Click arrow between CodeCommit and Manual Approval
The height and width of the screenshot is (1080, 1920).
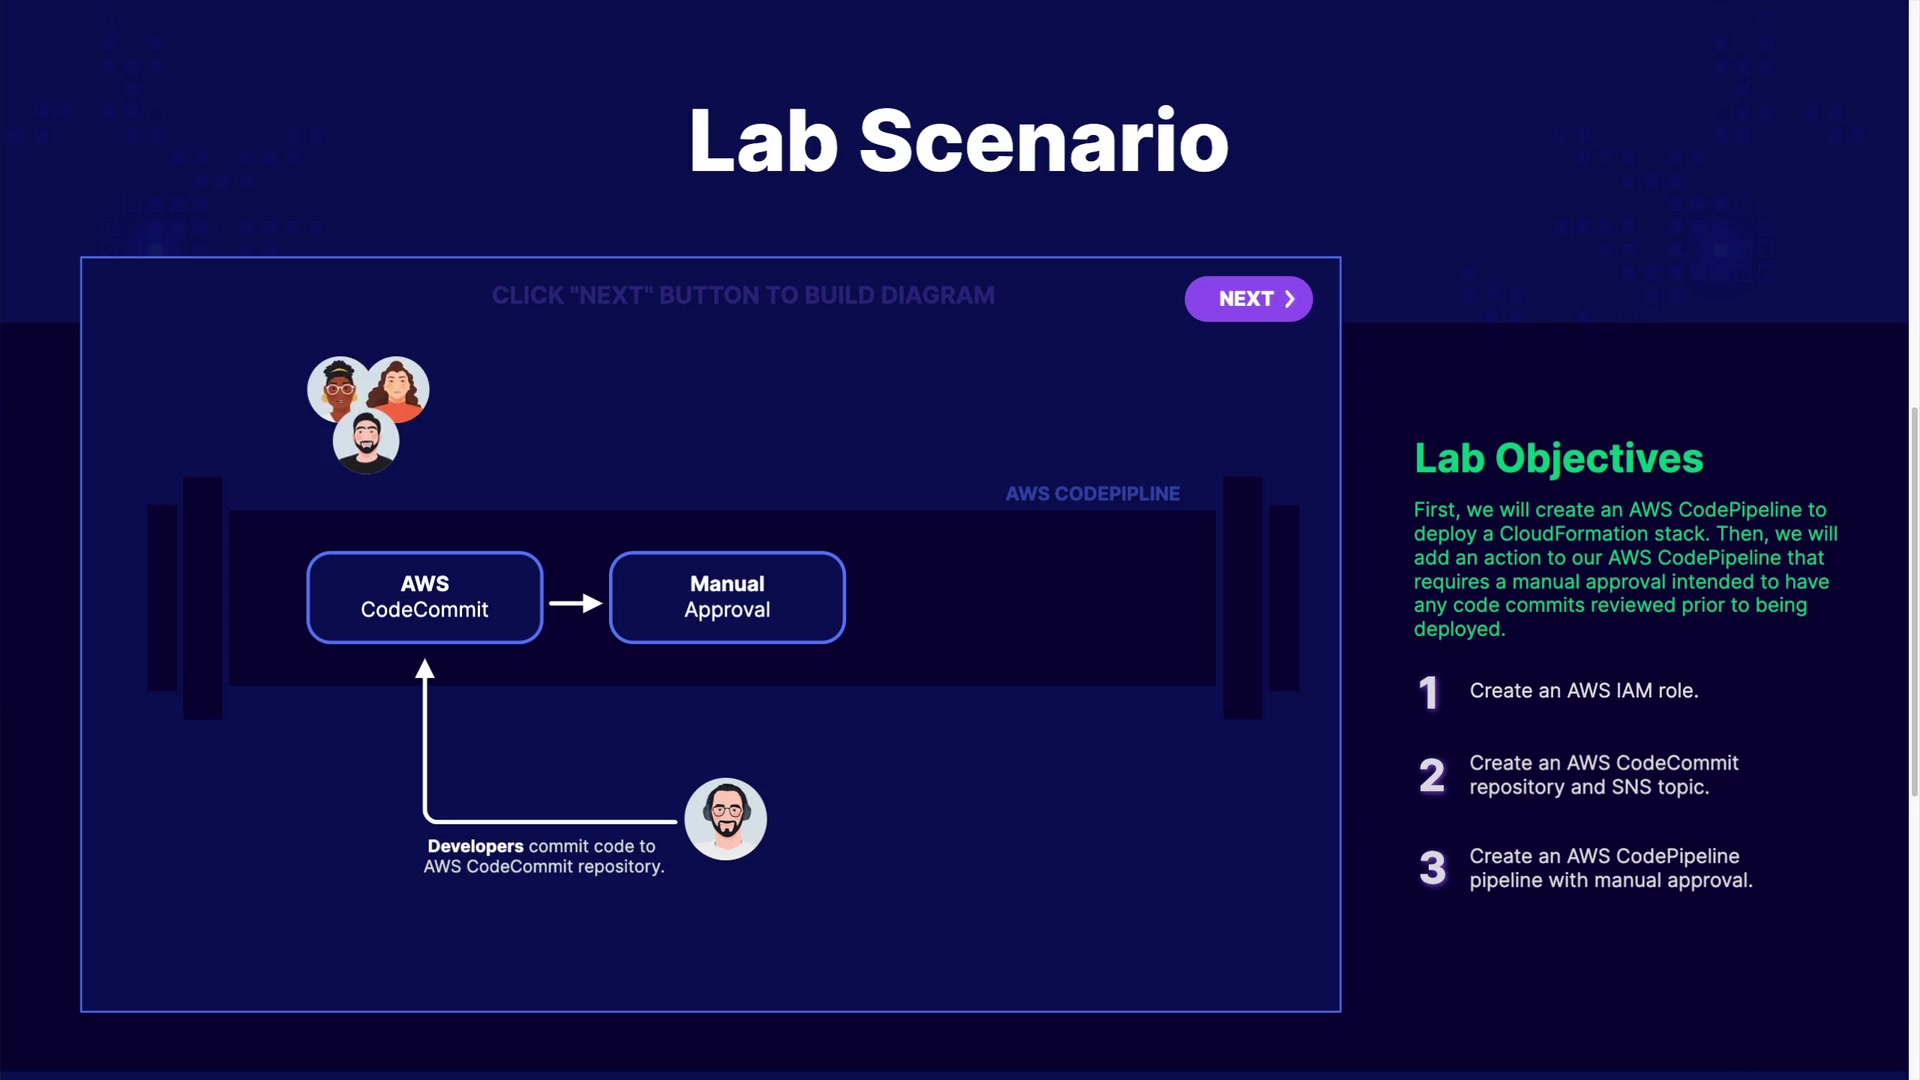576,603
